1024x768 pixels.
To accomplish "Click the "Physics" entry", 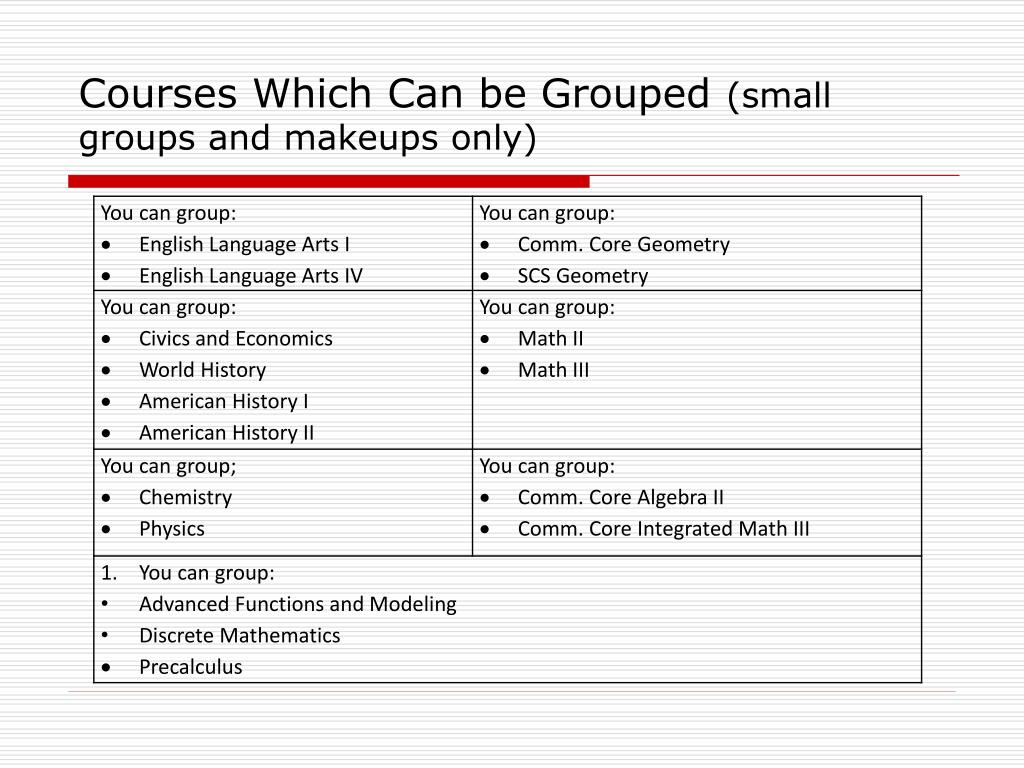I will tap(172, 529).
